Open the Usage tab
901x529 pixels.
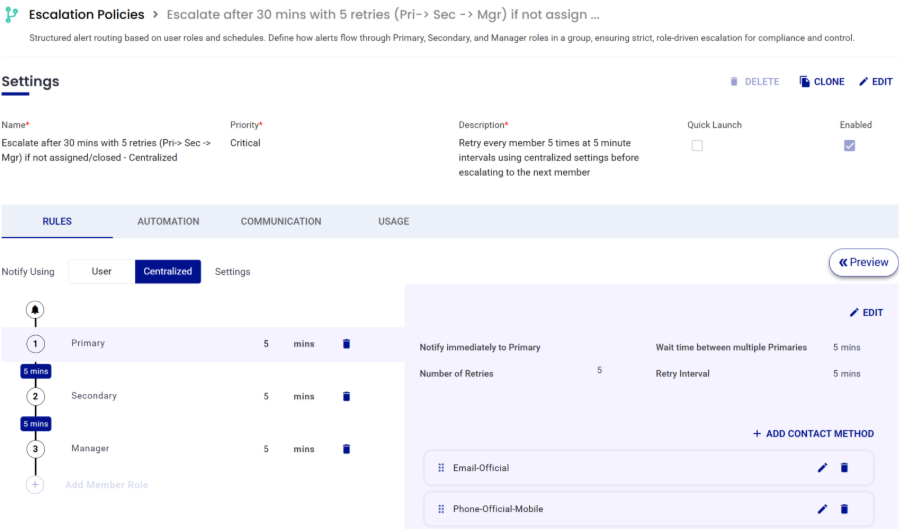click(x=393, y=222)
